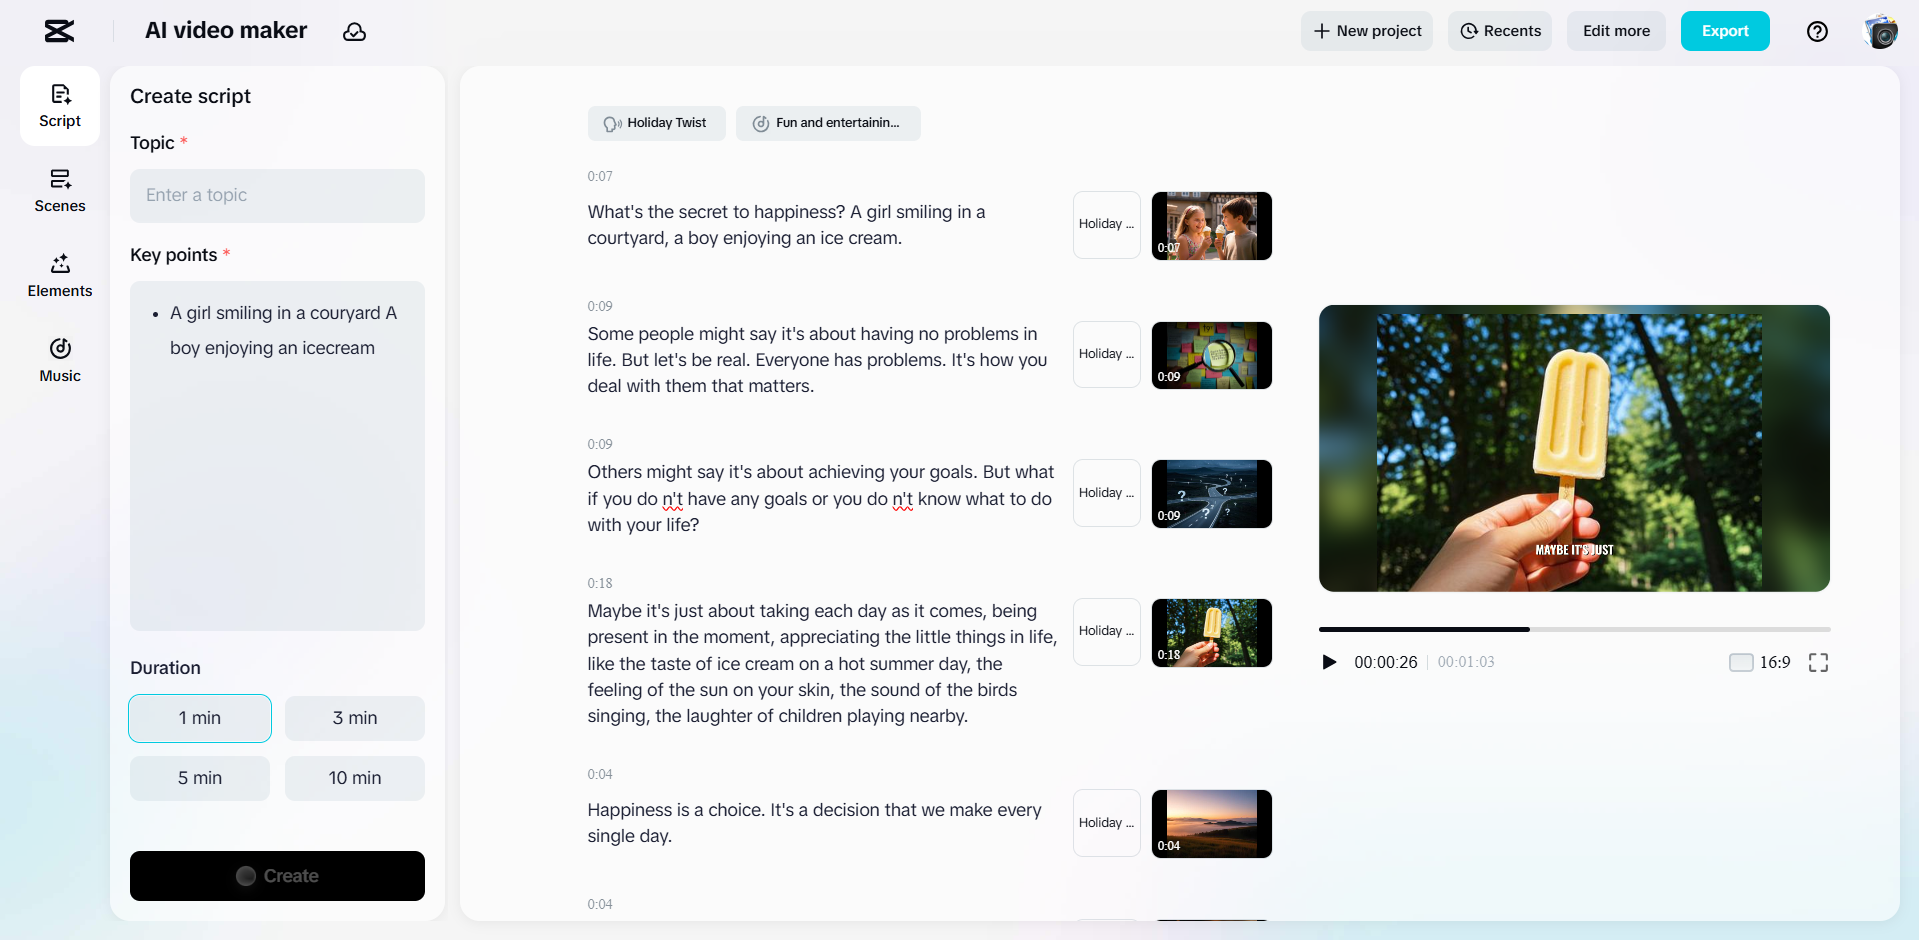This screenshot has width=1919, height=940.
Task: Click the Export button
Action: click(x=1724, y=31)
